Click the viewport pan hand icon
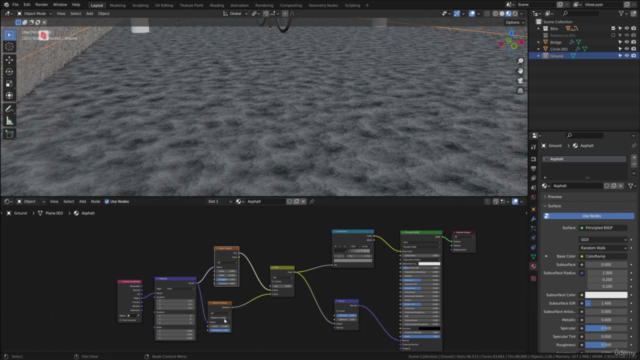Image resolution: width=640 pixels, height=360 pixels. [x=520, y=71]
